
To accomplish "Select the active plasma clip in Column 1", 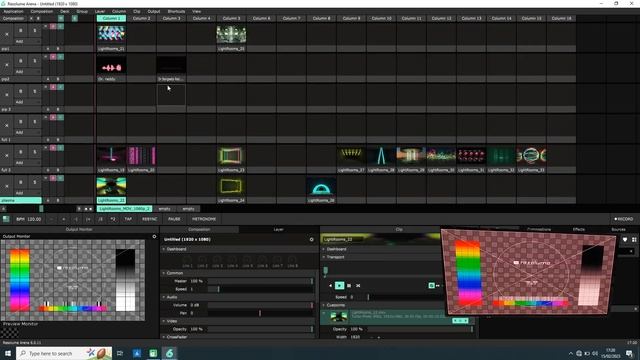I will tap(111, 187).
